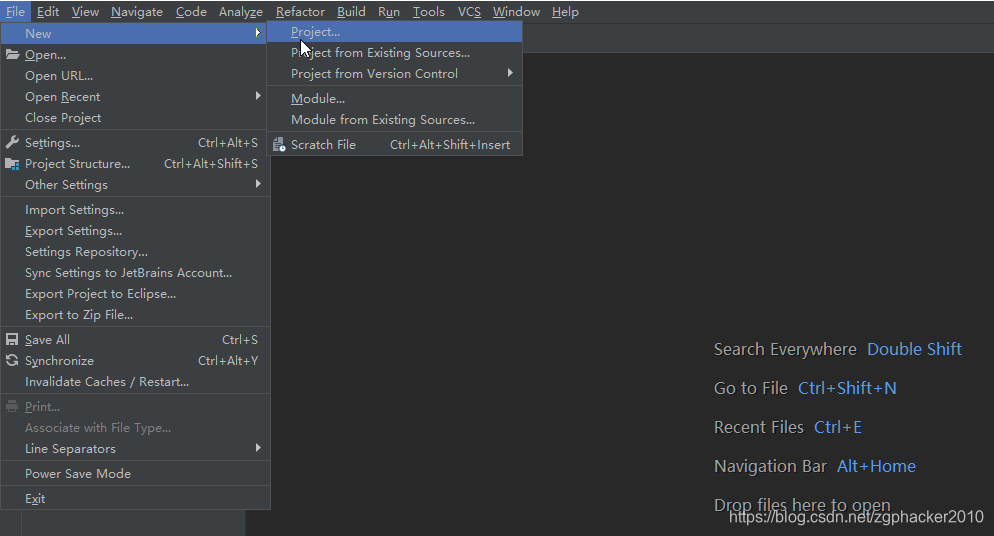Image resolution: width=994 pixels, height=536 pixels.
Task: Choose Module... in the New submenu
Action: click(394, 98)
